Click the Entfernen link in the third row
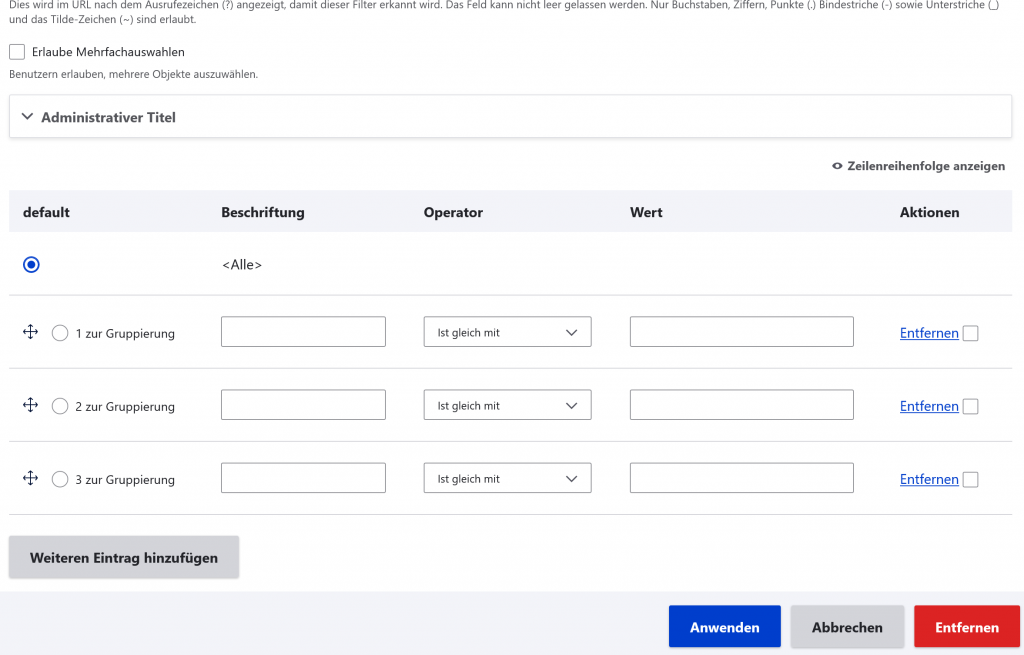 click(929, 479)
